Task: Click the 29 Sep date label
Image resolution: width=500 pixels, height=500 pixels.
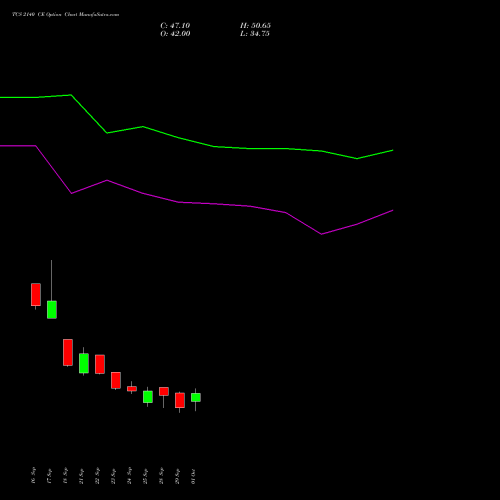Action: point(177,476)
